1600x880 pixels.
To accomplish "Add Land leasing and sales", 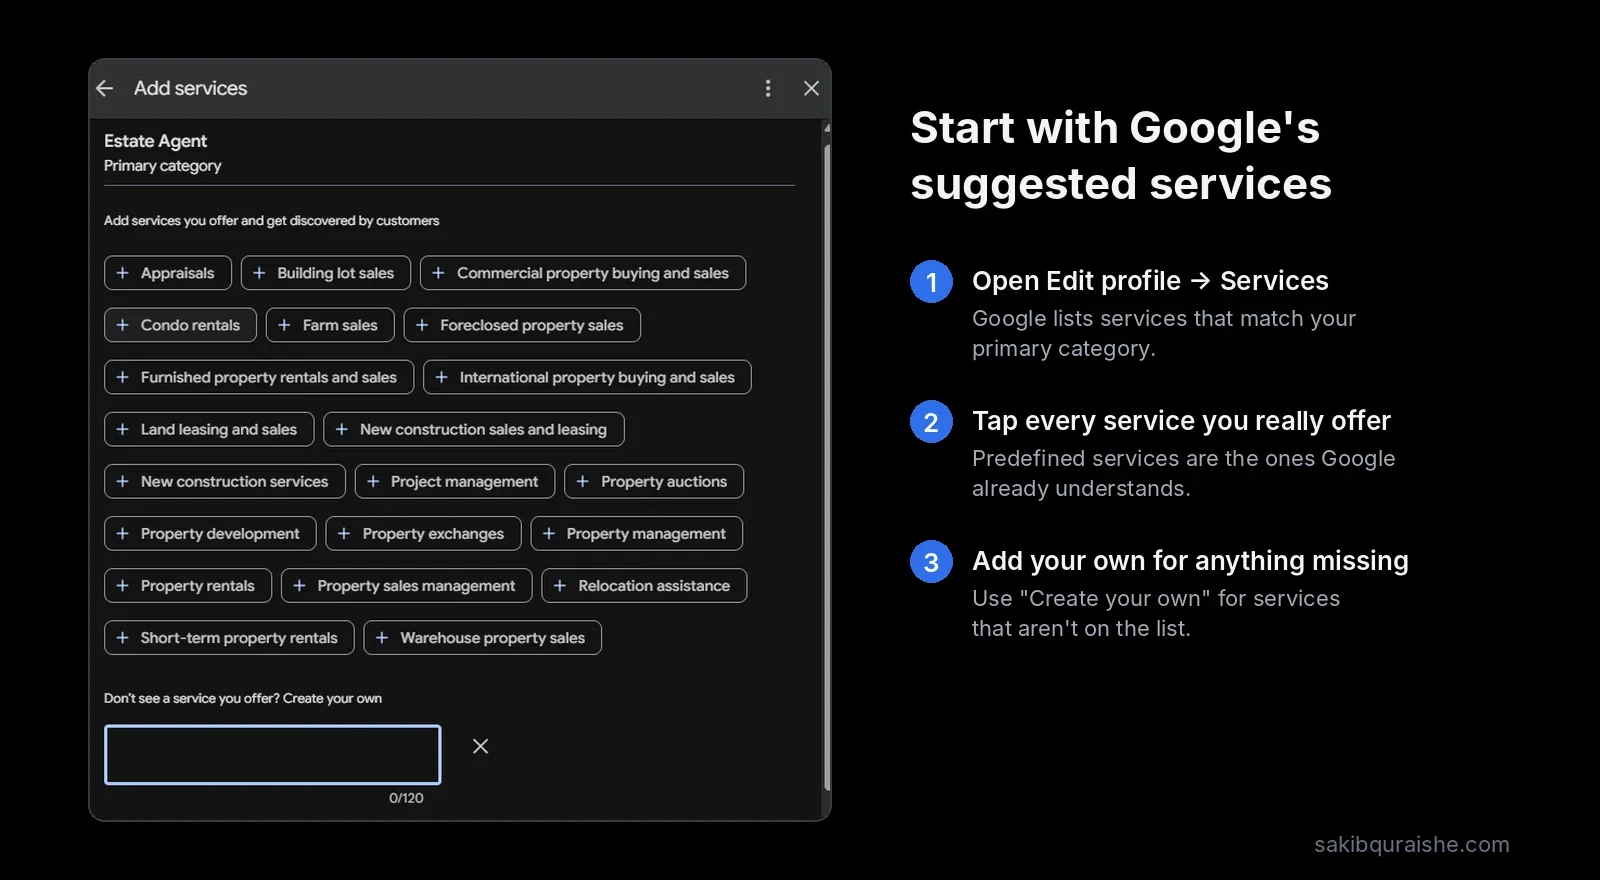I will tap(209, 429).
